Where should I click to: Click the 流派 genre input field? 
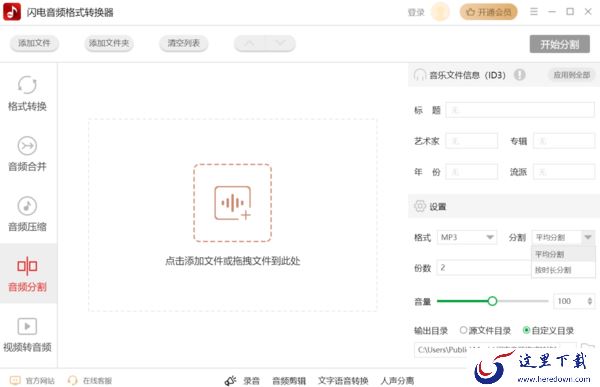[x=564, y=171]
